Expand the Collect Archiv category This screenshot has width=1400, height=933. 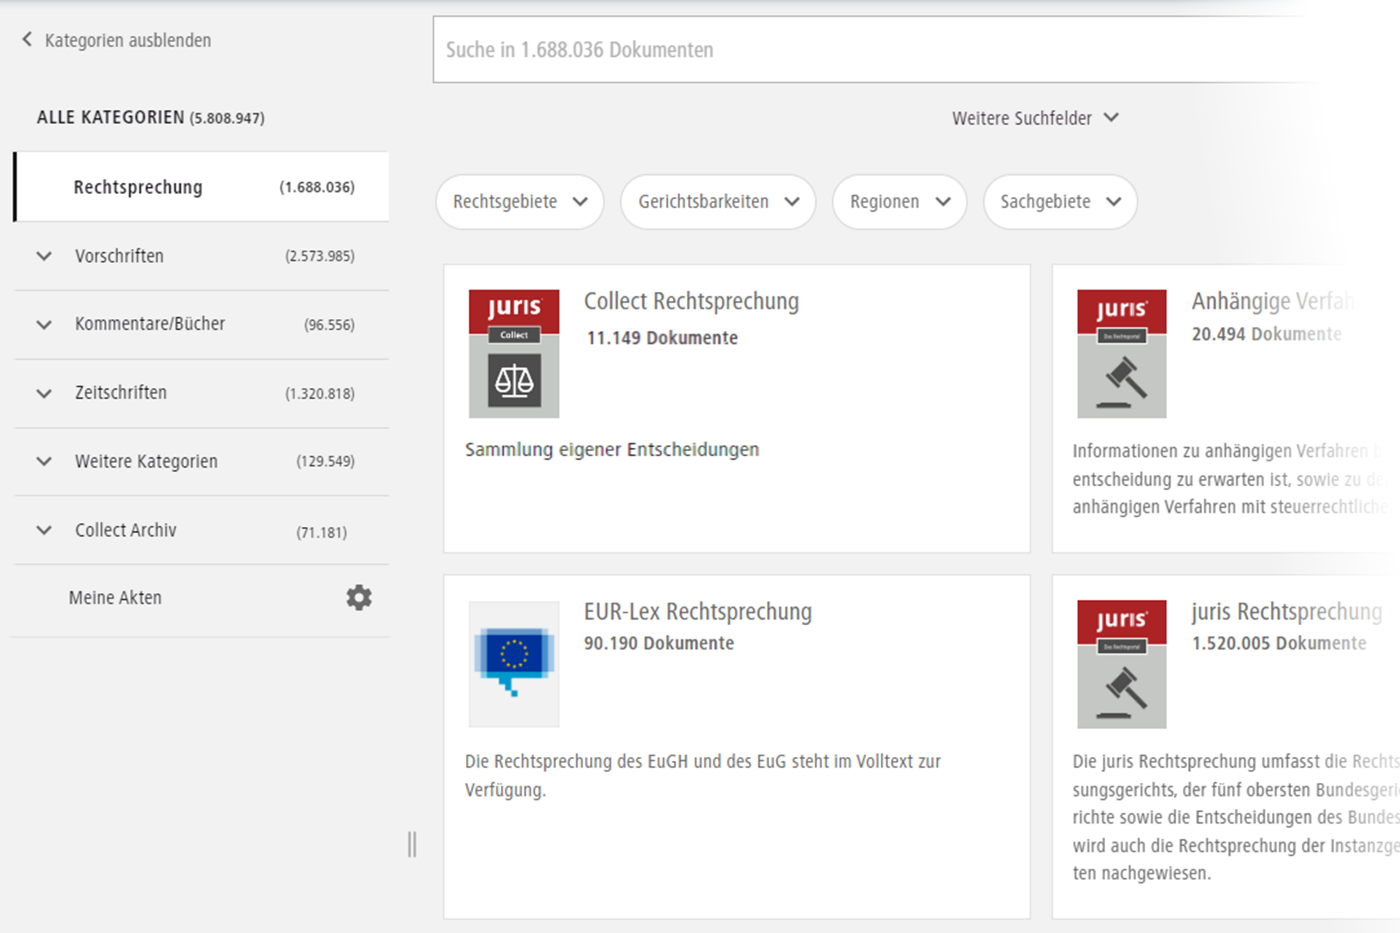pyautogui.click(x=43, y=530)
